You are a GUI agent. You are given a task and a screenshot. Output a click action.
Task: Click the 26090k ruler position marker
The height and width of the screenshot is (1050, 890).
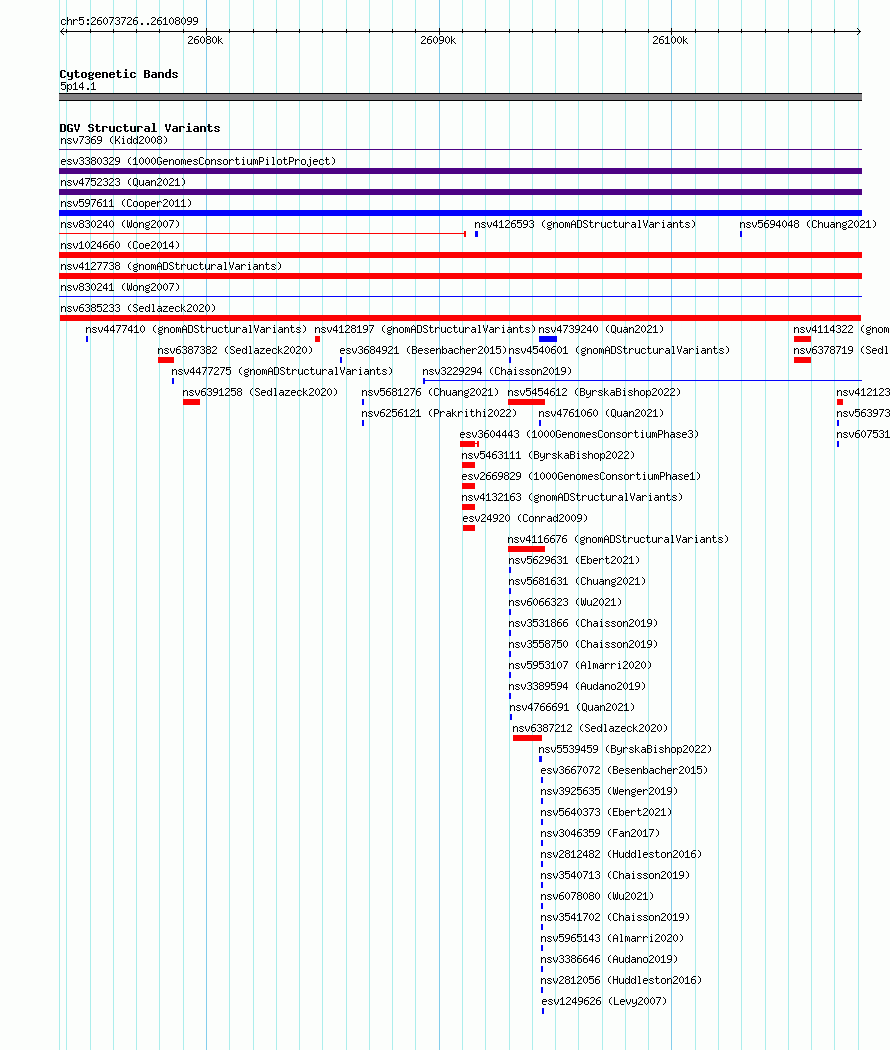tap(438, 40)
